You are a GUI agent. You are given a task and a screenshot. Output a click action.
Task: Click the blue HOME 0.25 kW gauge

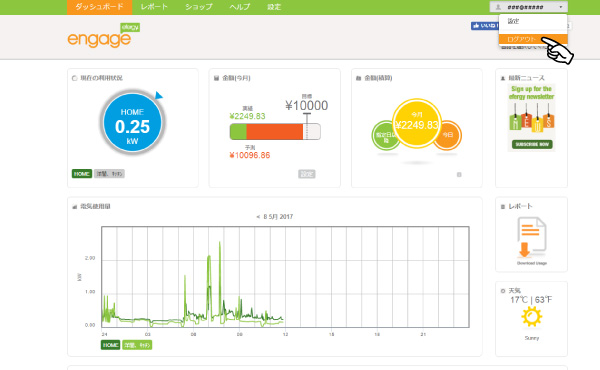pyautogui.click(x=132, y=122)
